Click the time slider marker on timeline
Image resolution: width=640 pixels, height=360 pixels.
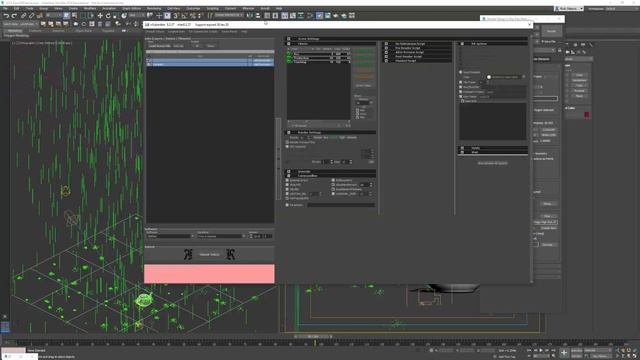coord(315,344)
